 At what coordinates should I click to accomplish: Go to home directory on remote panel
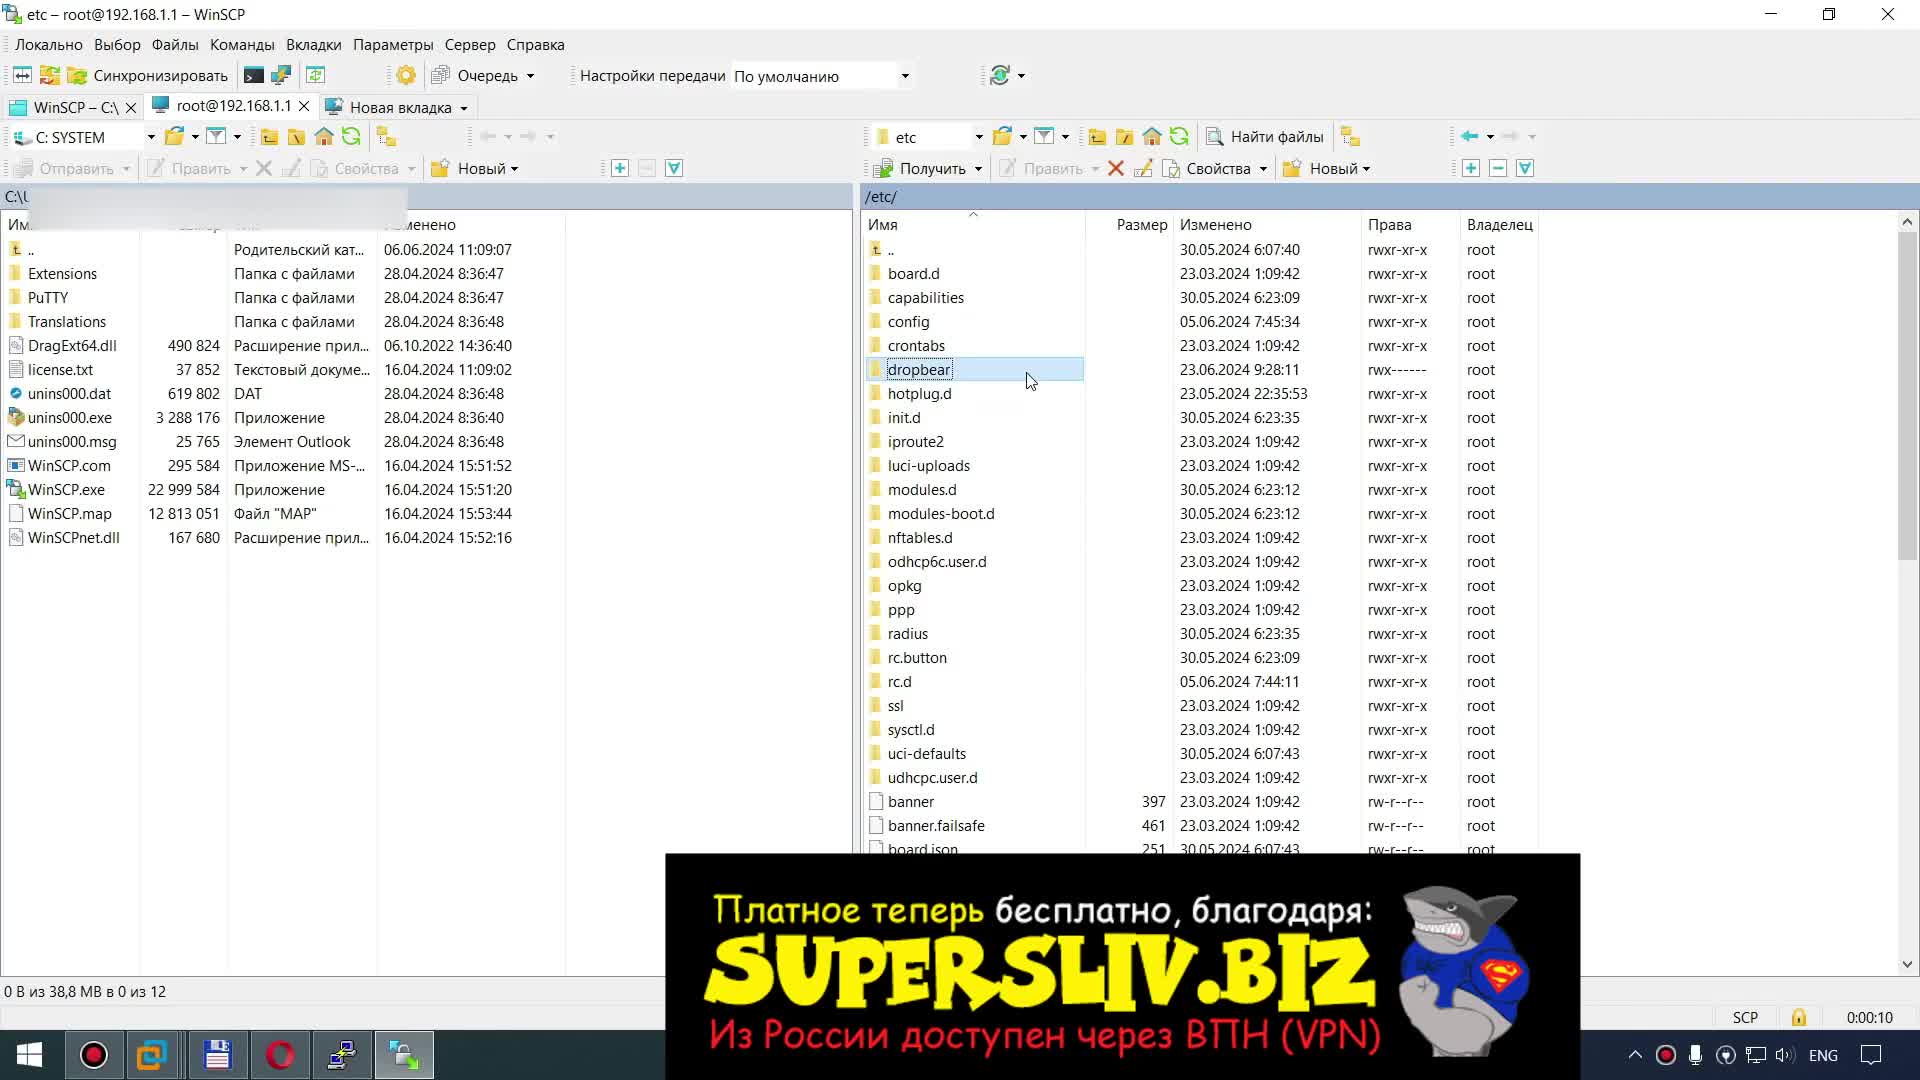[x=1152, y=137]
